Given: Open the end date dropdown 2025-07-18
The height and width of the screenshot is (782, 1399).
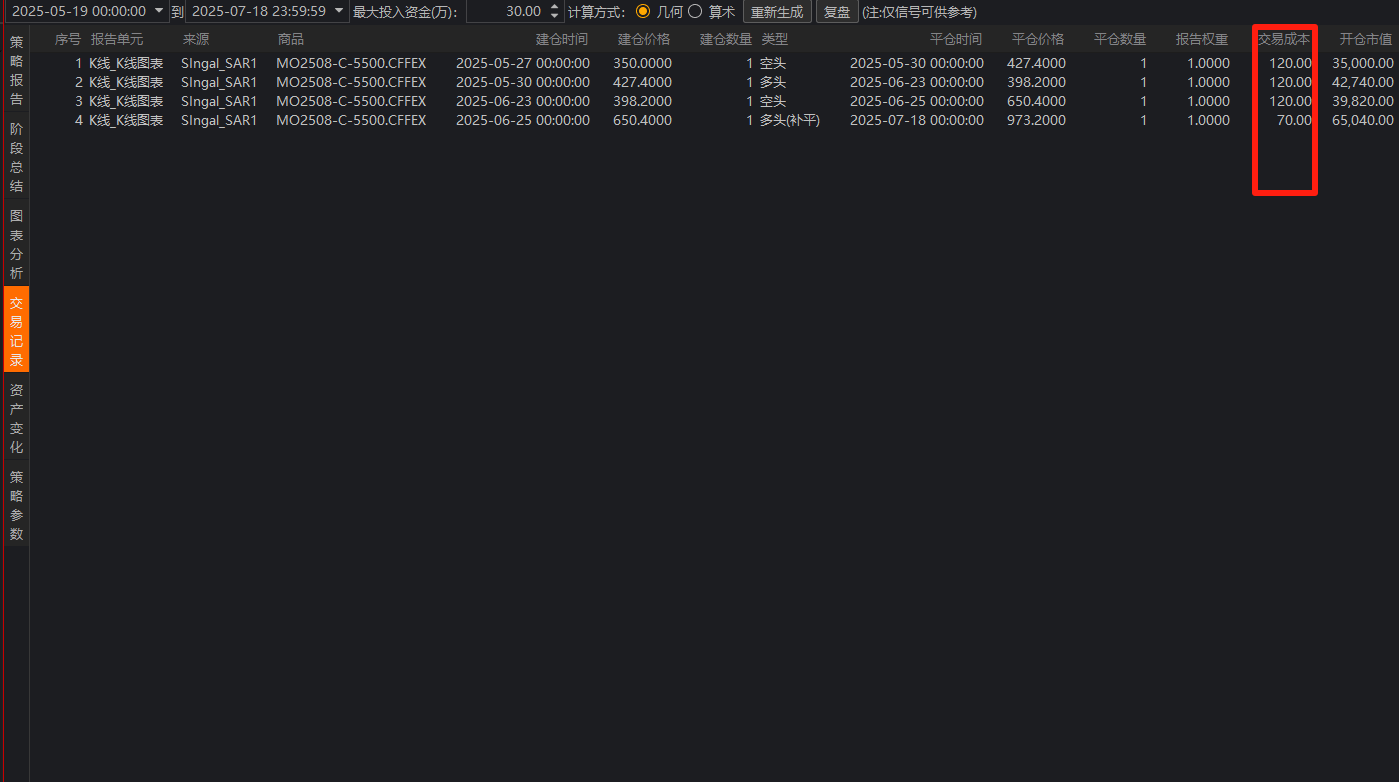Looking at the screenshot, I should [x=339, y=11].
